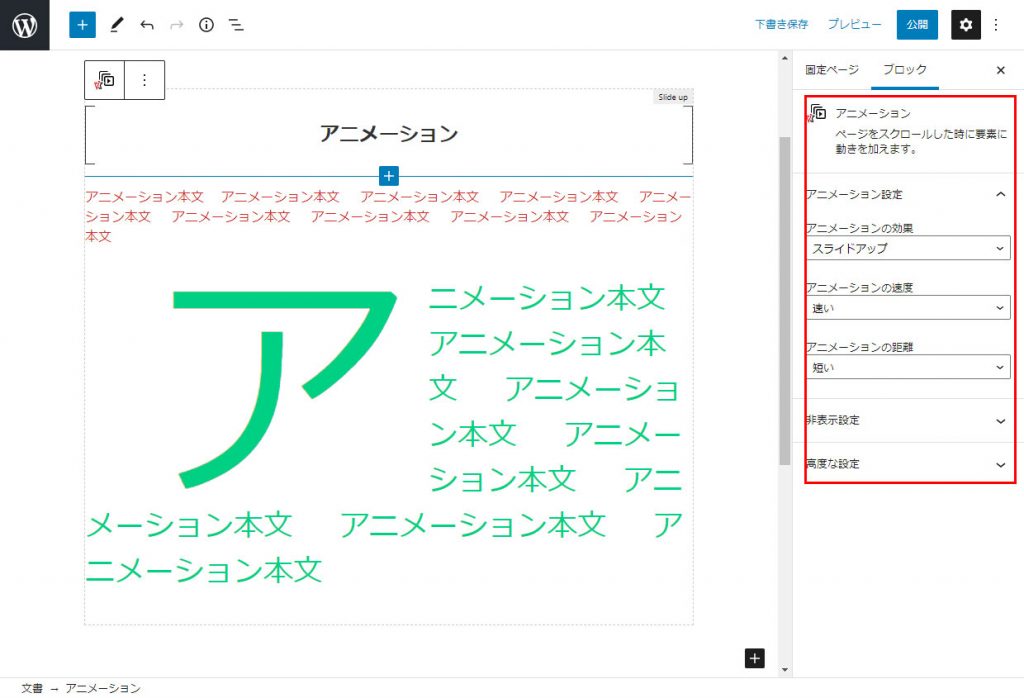Click the editor vertical scrollbar

coord(785,300)
